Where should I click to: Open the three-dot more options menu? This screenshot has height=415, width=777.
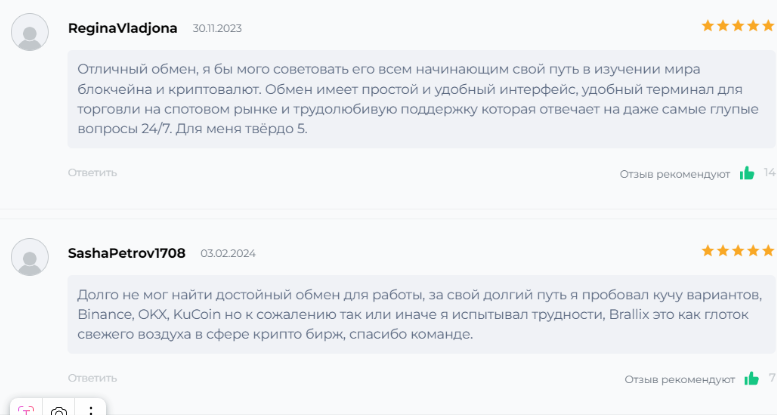click(90, 410)
